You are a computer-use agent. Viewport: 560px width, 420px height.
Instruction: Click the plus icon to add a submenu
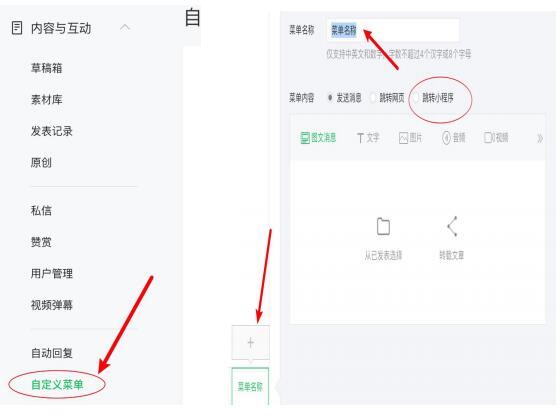[251, 342]
